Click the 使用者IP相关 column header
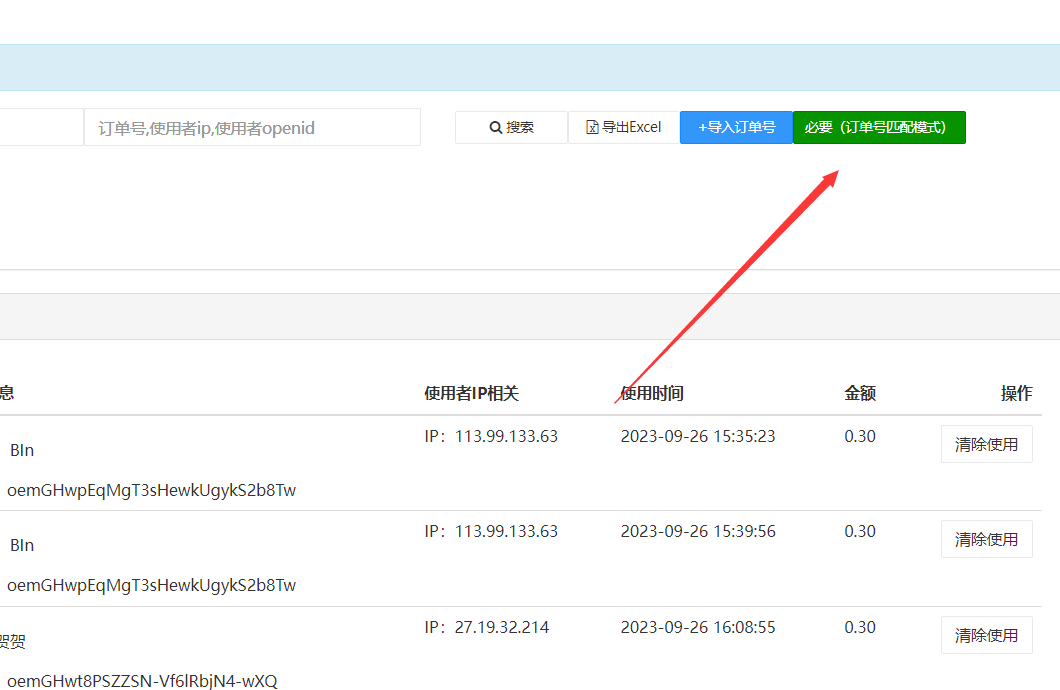Image resolution: width=1060 pixels, height=690 pixels. 471,393
